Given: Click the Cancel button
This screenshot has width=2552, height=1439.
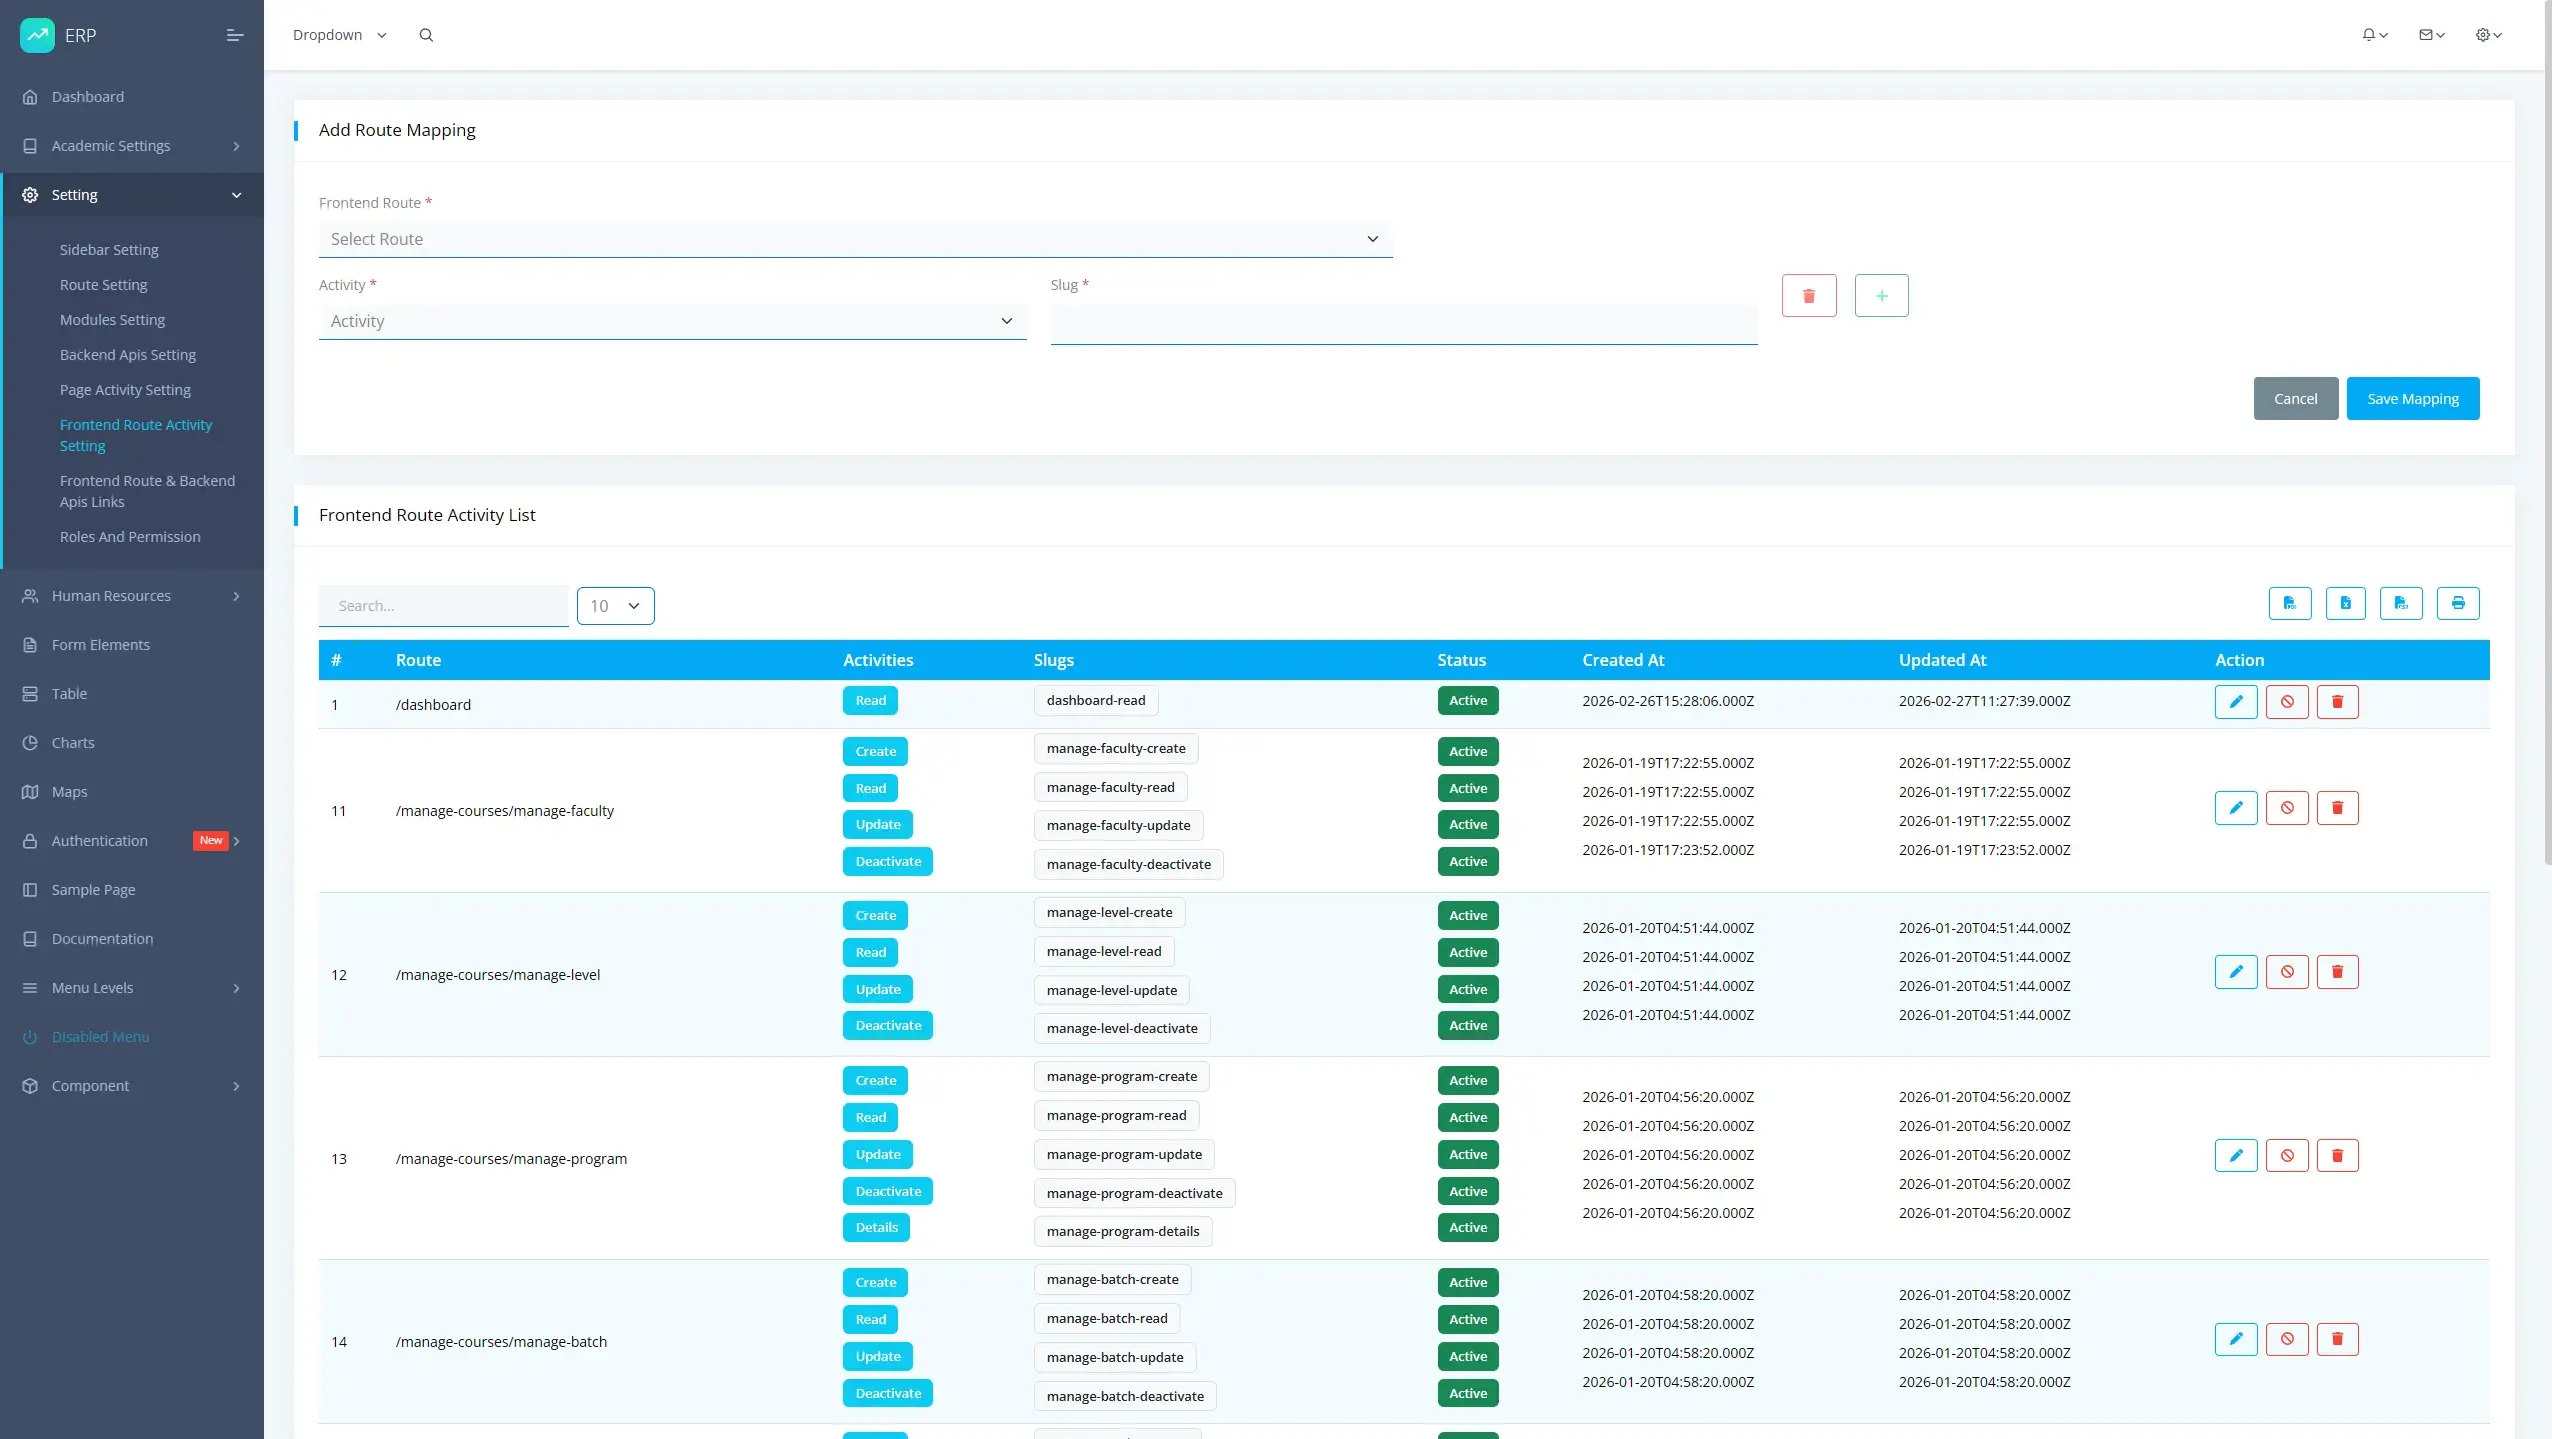Looking at the screenshot, I should pos(2296,399).
